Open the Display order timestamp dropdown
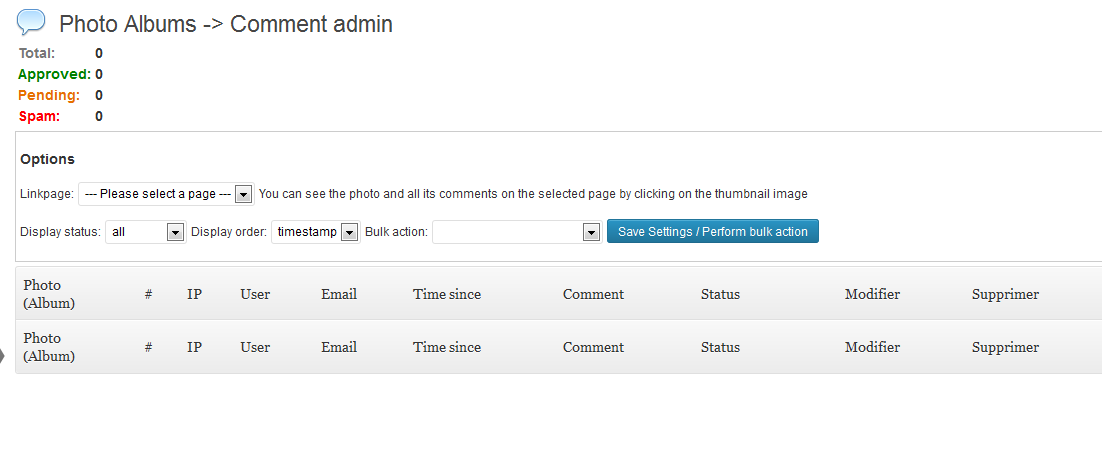Viewport: 1102px width, 450px height. click(316, 232)
